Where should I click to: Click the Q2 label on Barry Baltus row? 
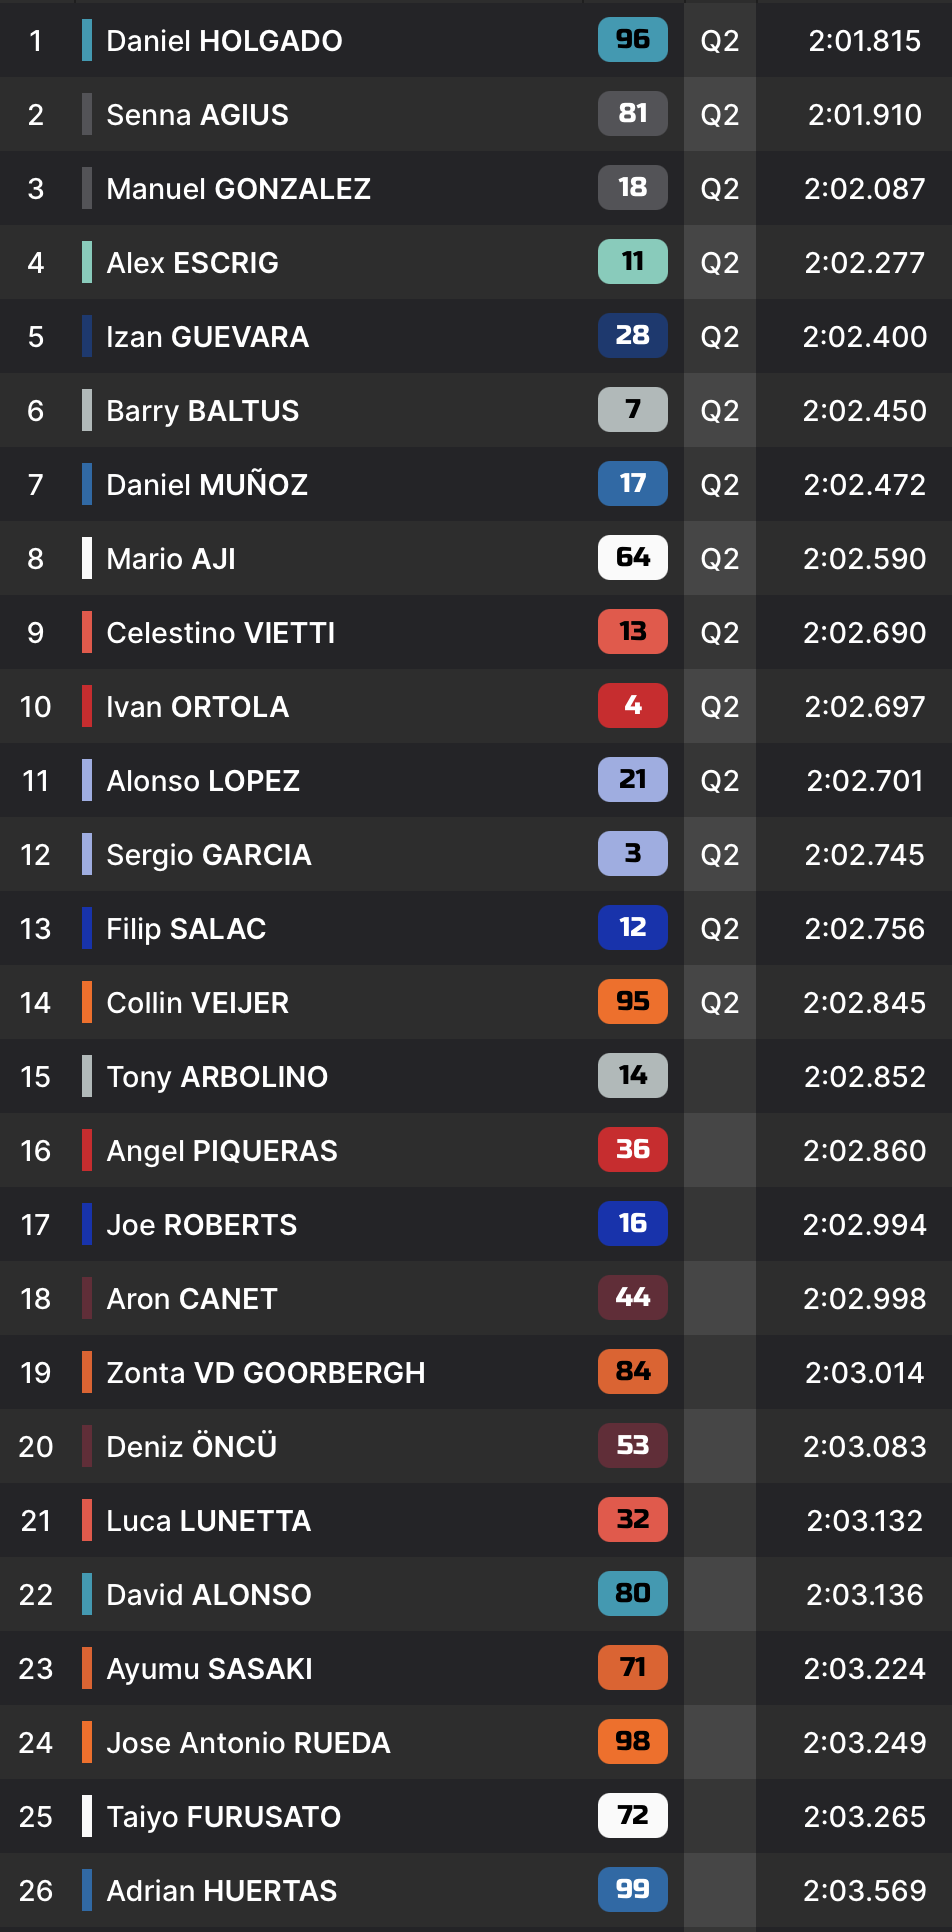point(720,411)
